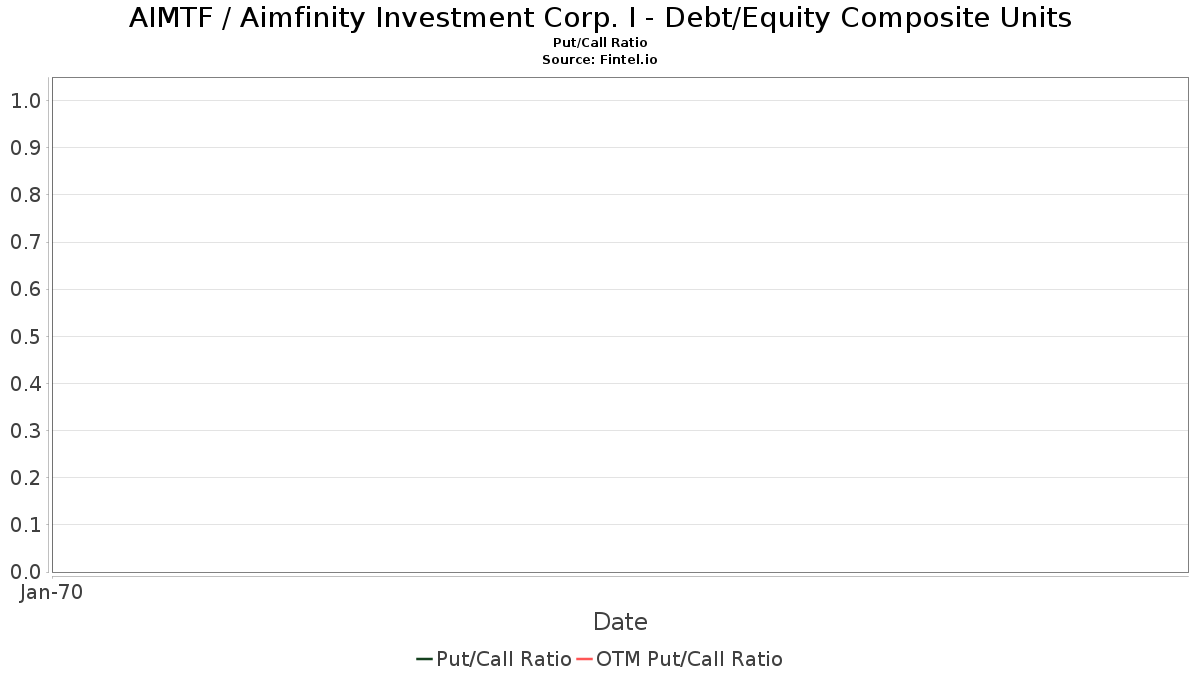Click the 0.8 y-axis label
This screenshot has height=675, width=1200.
[x=25, y=195]
